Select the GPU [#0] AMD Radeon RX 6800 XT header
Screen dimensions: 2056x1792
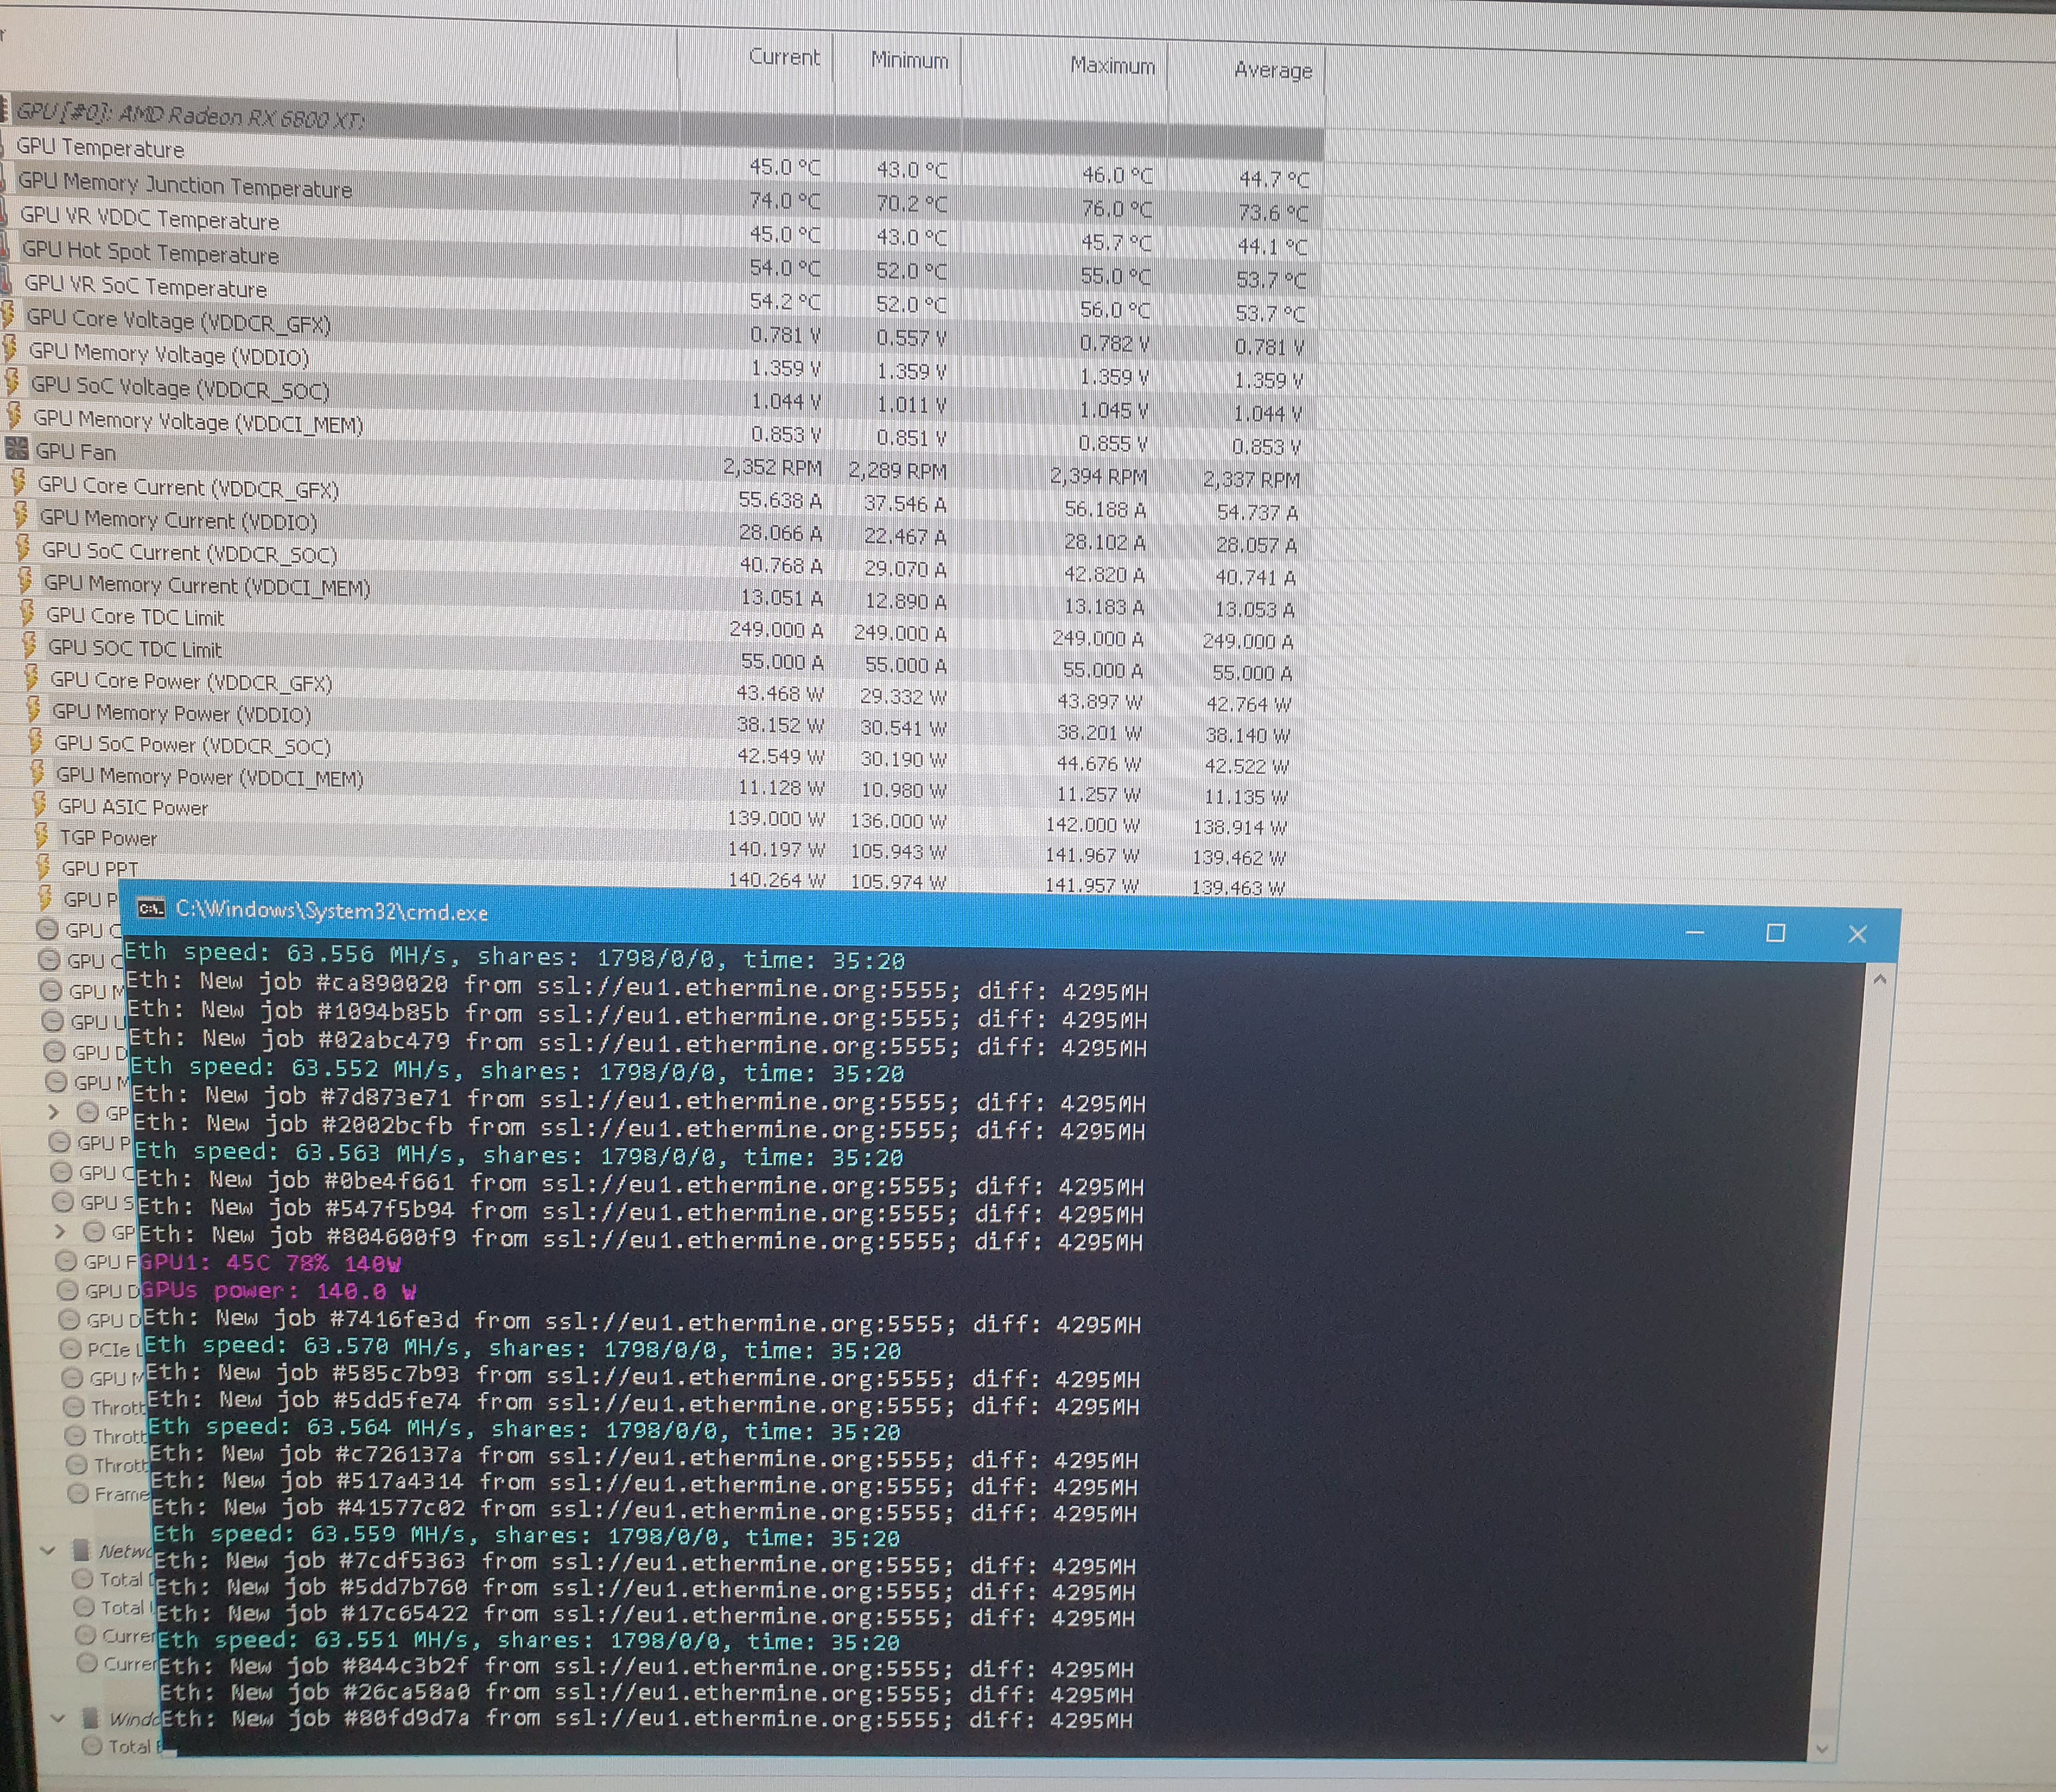pyautogui.click(x=190, y=116)
